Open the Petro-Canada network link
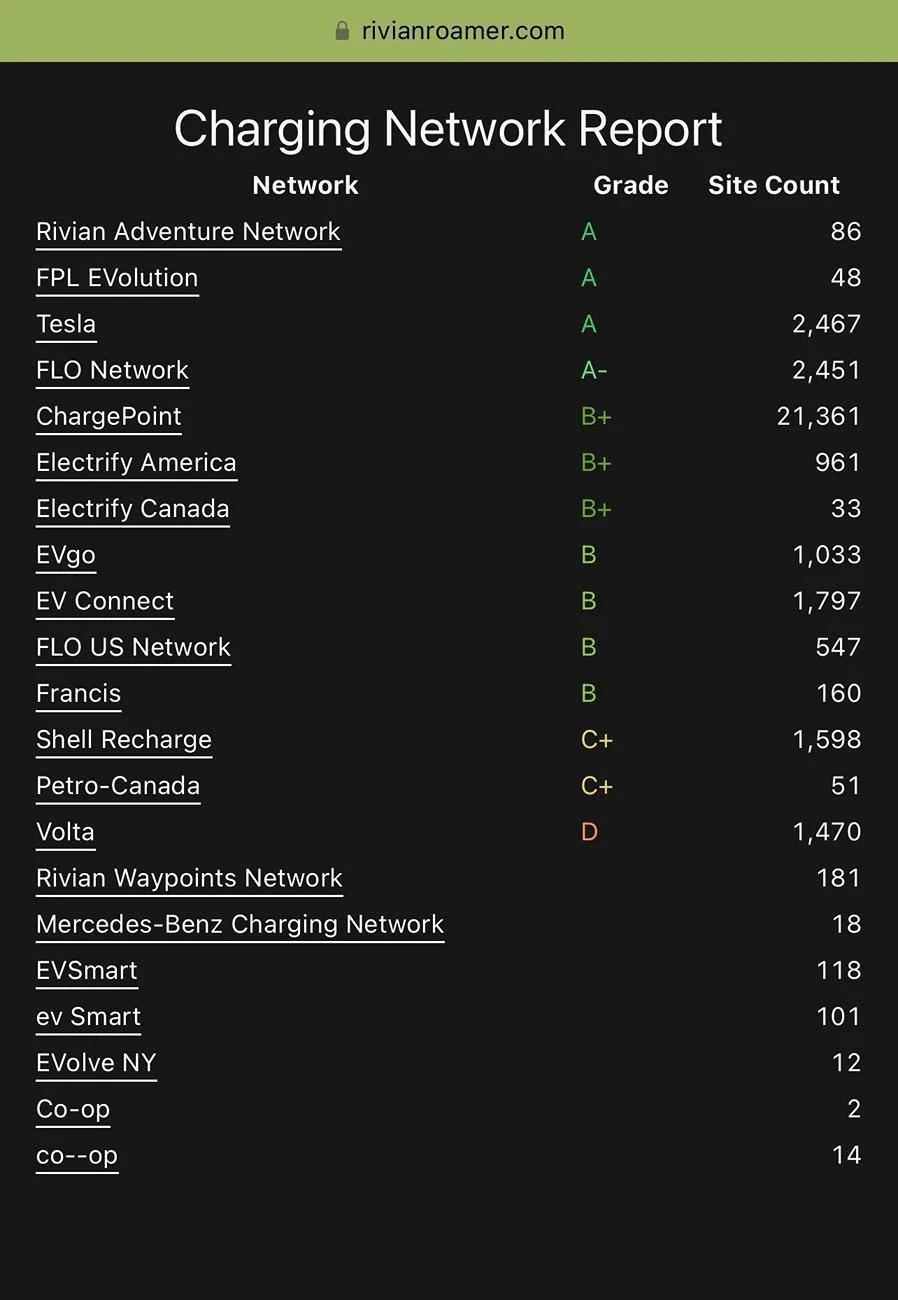Screen dimensions: 898x1300 pyautogui.click(x=118, y=786)
